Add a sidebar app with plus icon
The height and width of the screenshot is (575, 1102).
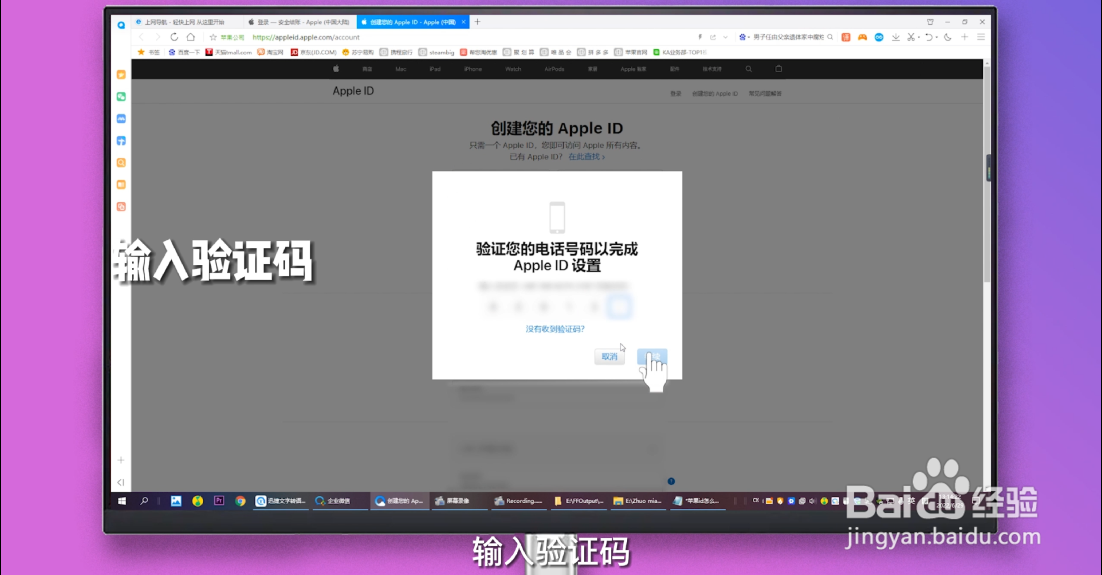tap(121, 460)
